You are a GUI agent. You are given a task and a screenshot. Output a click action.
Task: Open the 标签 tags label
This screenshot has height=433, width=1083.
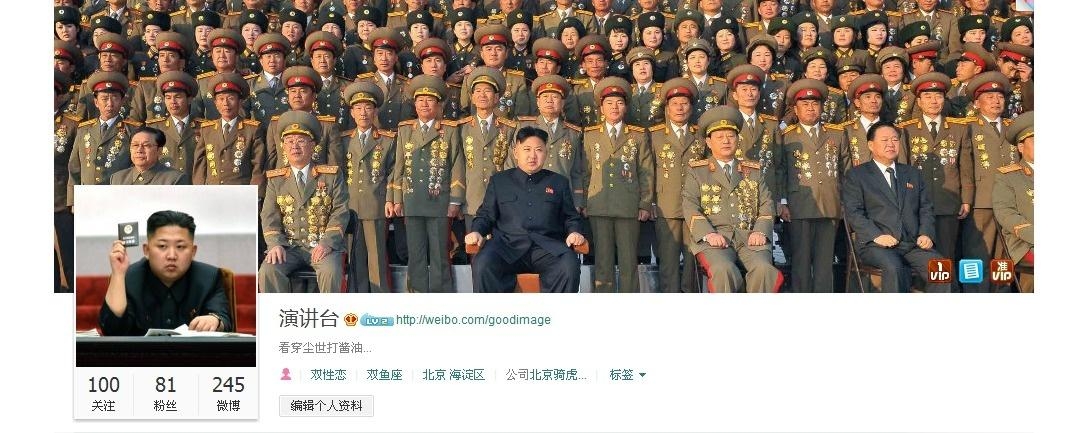[622, 375]
